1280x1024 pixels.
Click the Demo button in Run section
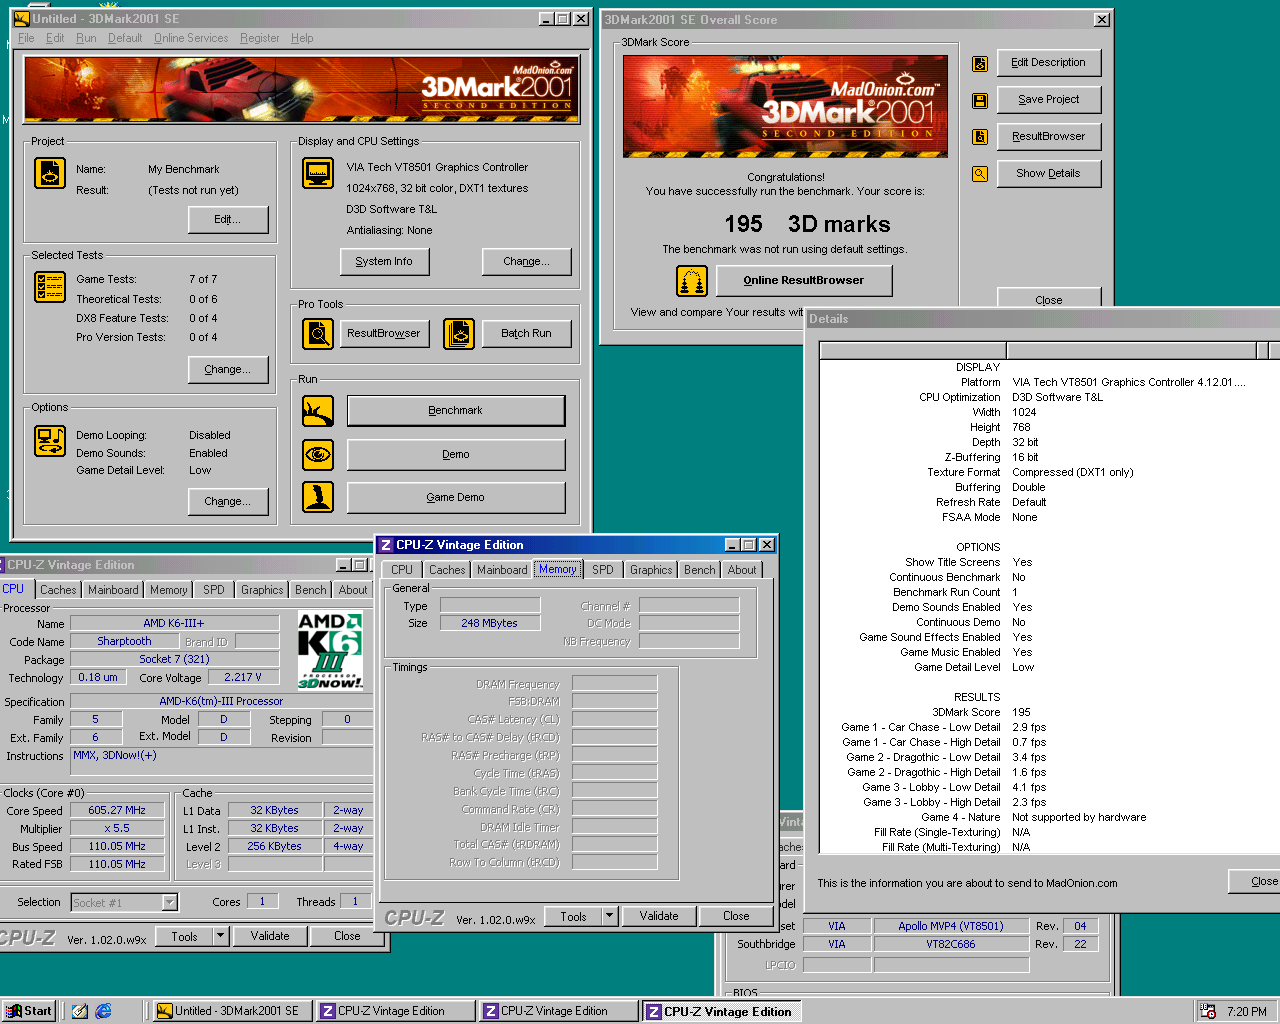click(456, 454)
